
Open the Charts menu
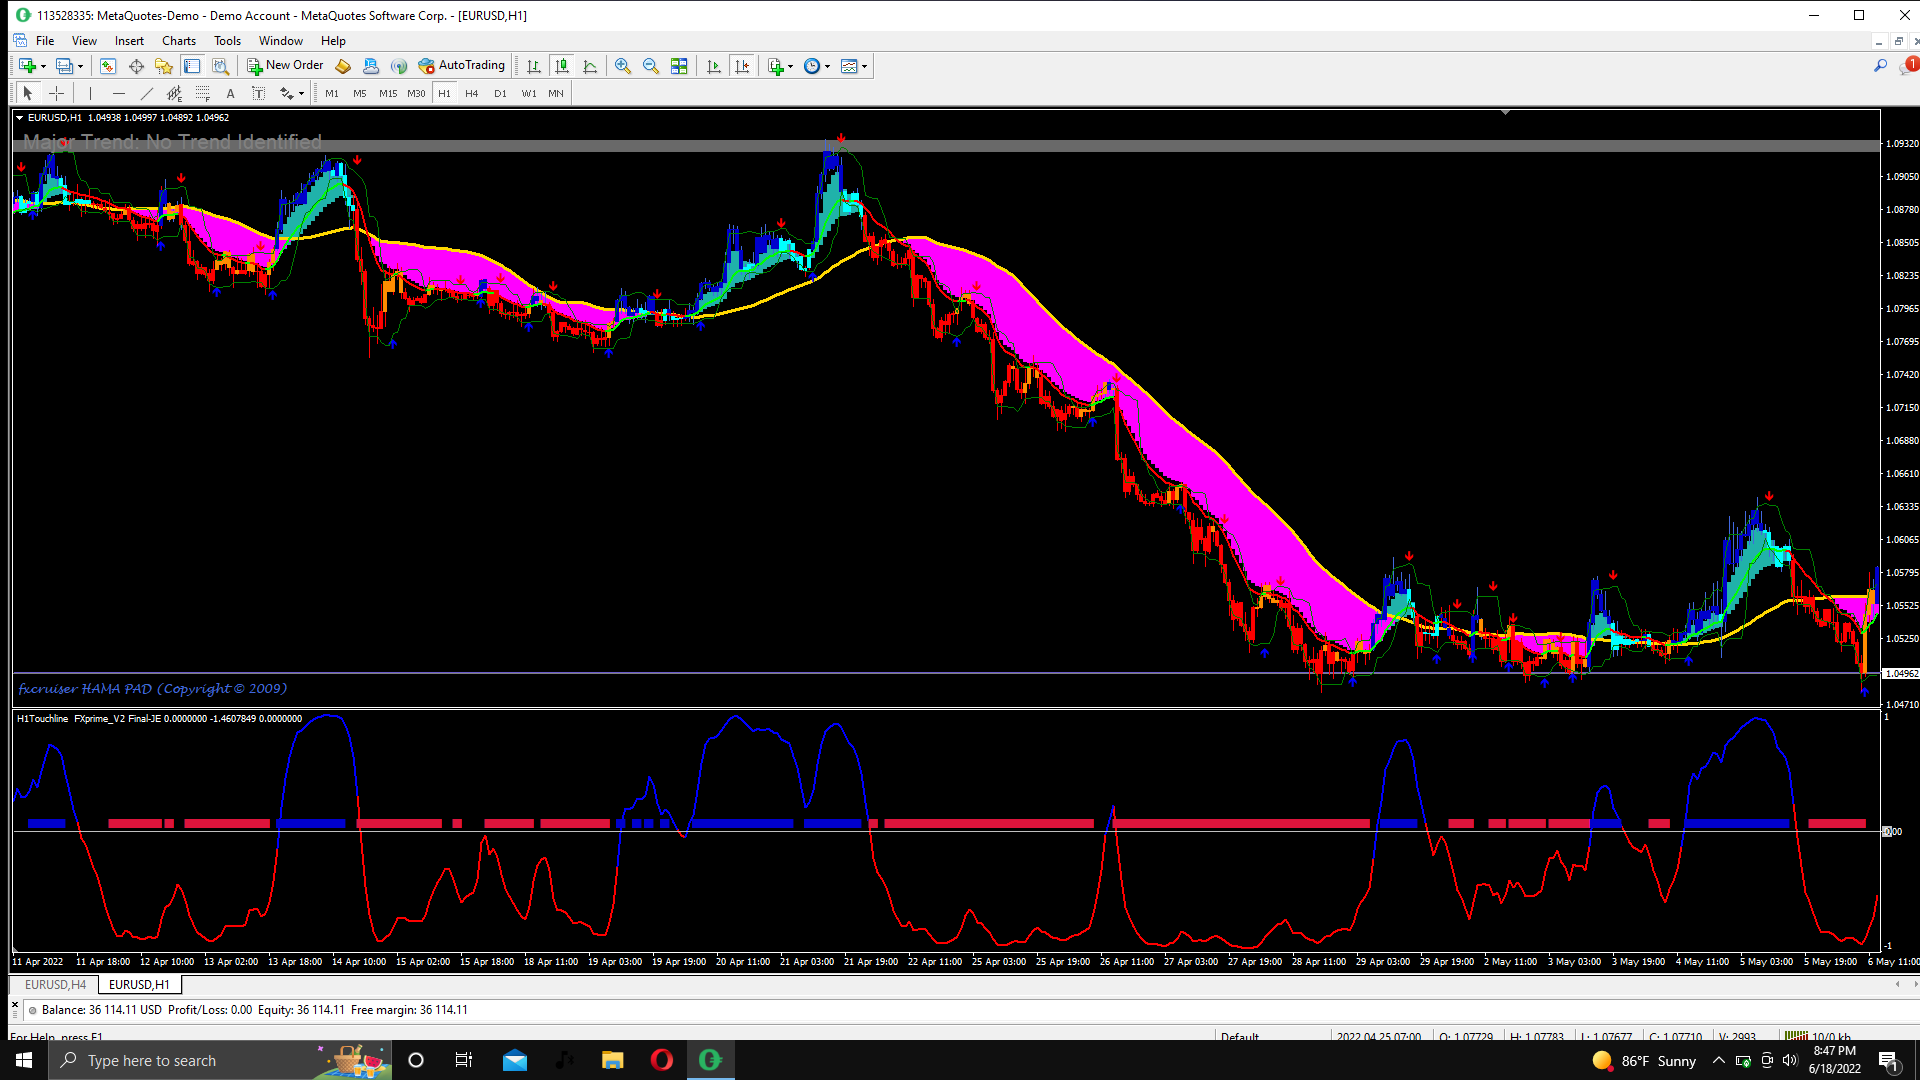178,41
